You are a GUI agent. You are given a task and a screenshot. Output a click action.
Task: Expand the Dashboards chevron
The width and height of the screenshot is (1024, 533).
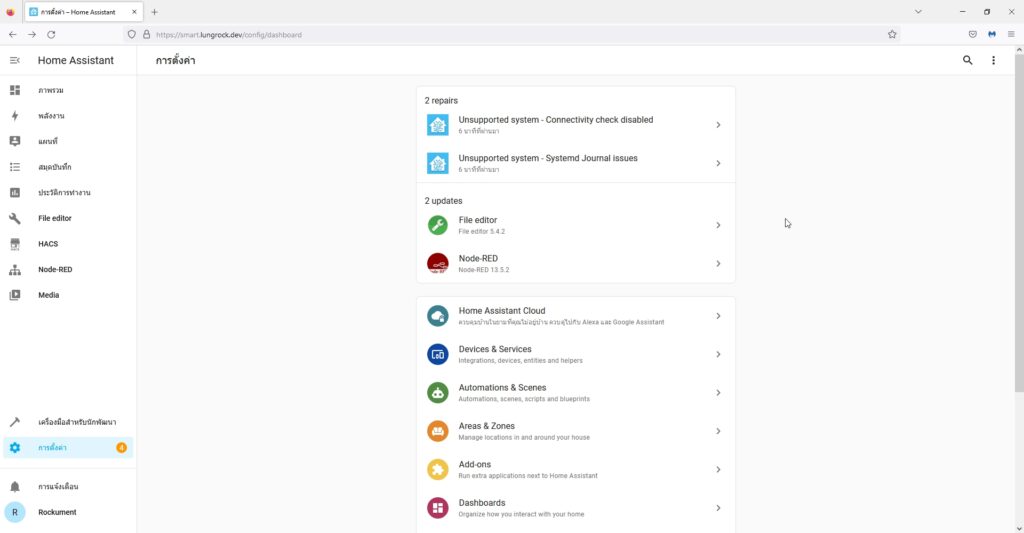click(718, 508)
